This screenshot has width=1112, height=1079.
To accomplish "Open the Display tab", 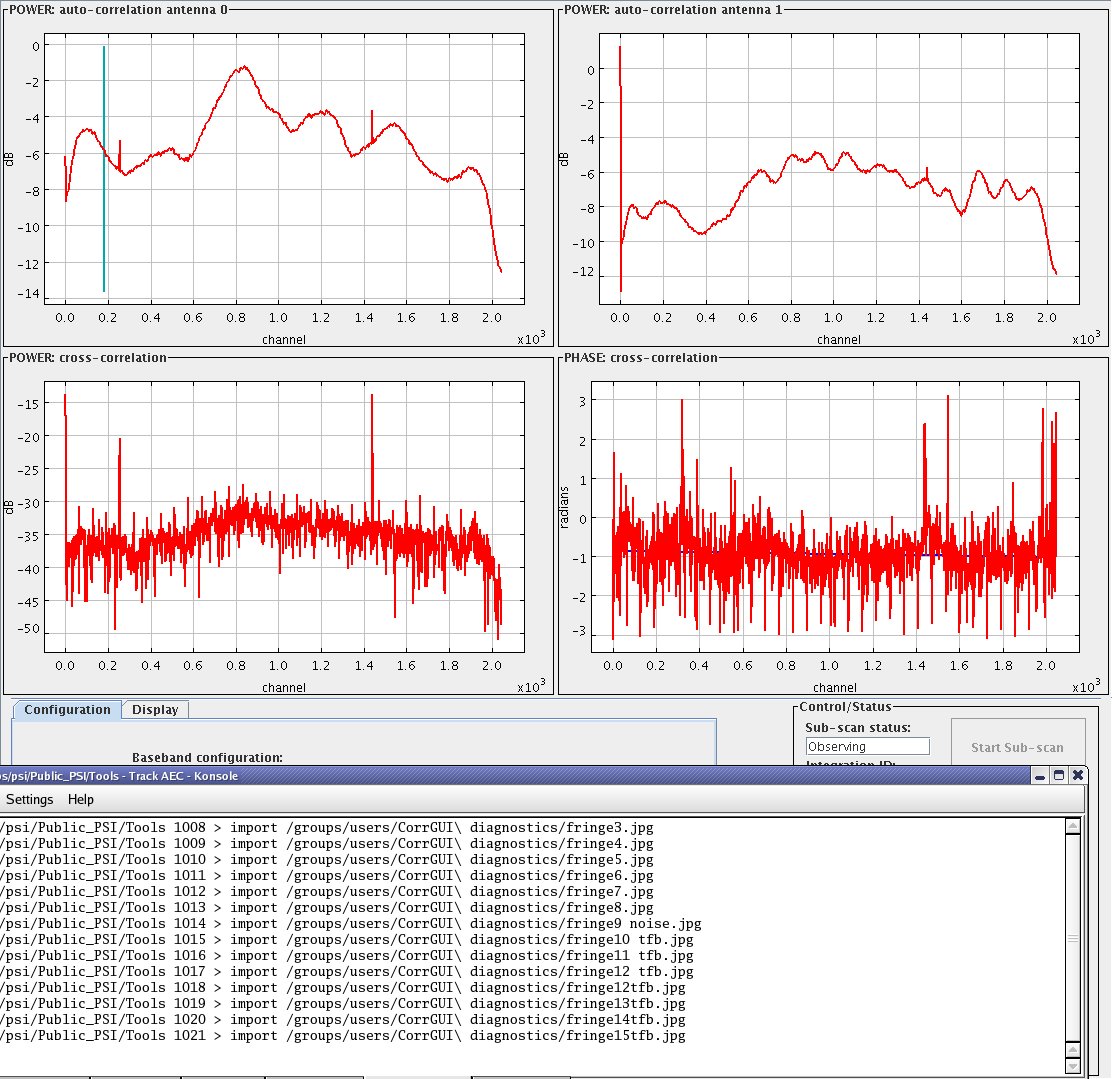I will click(x=155, y=709).
